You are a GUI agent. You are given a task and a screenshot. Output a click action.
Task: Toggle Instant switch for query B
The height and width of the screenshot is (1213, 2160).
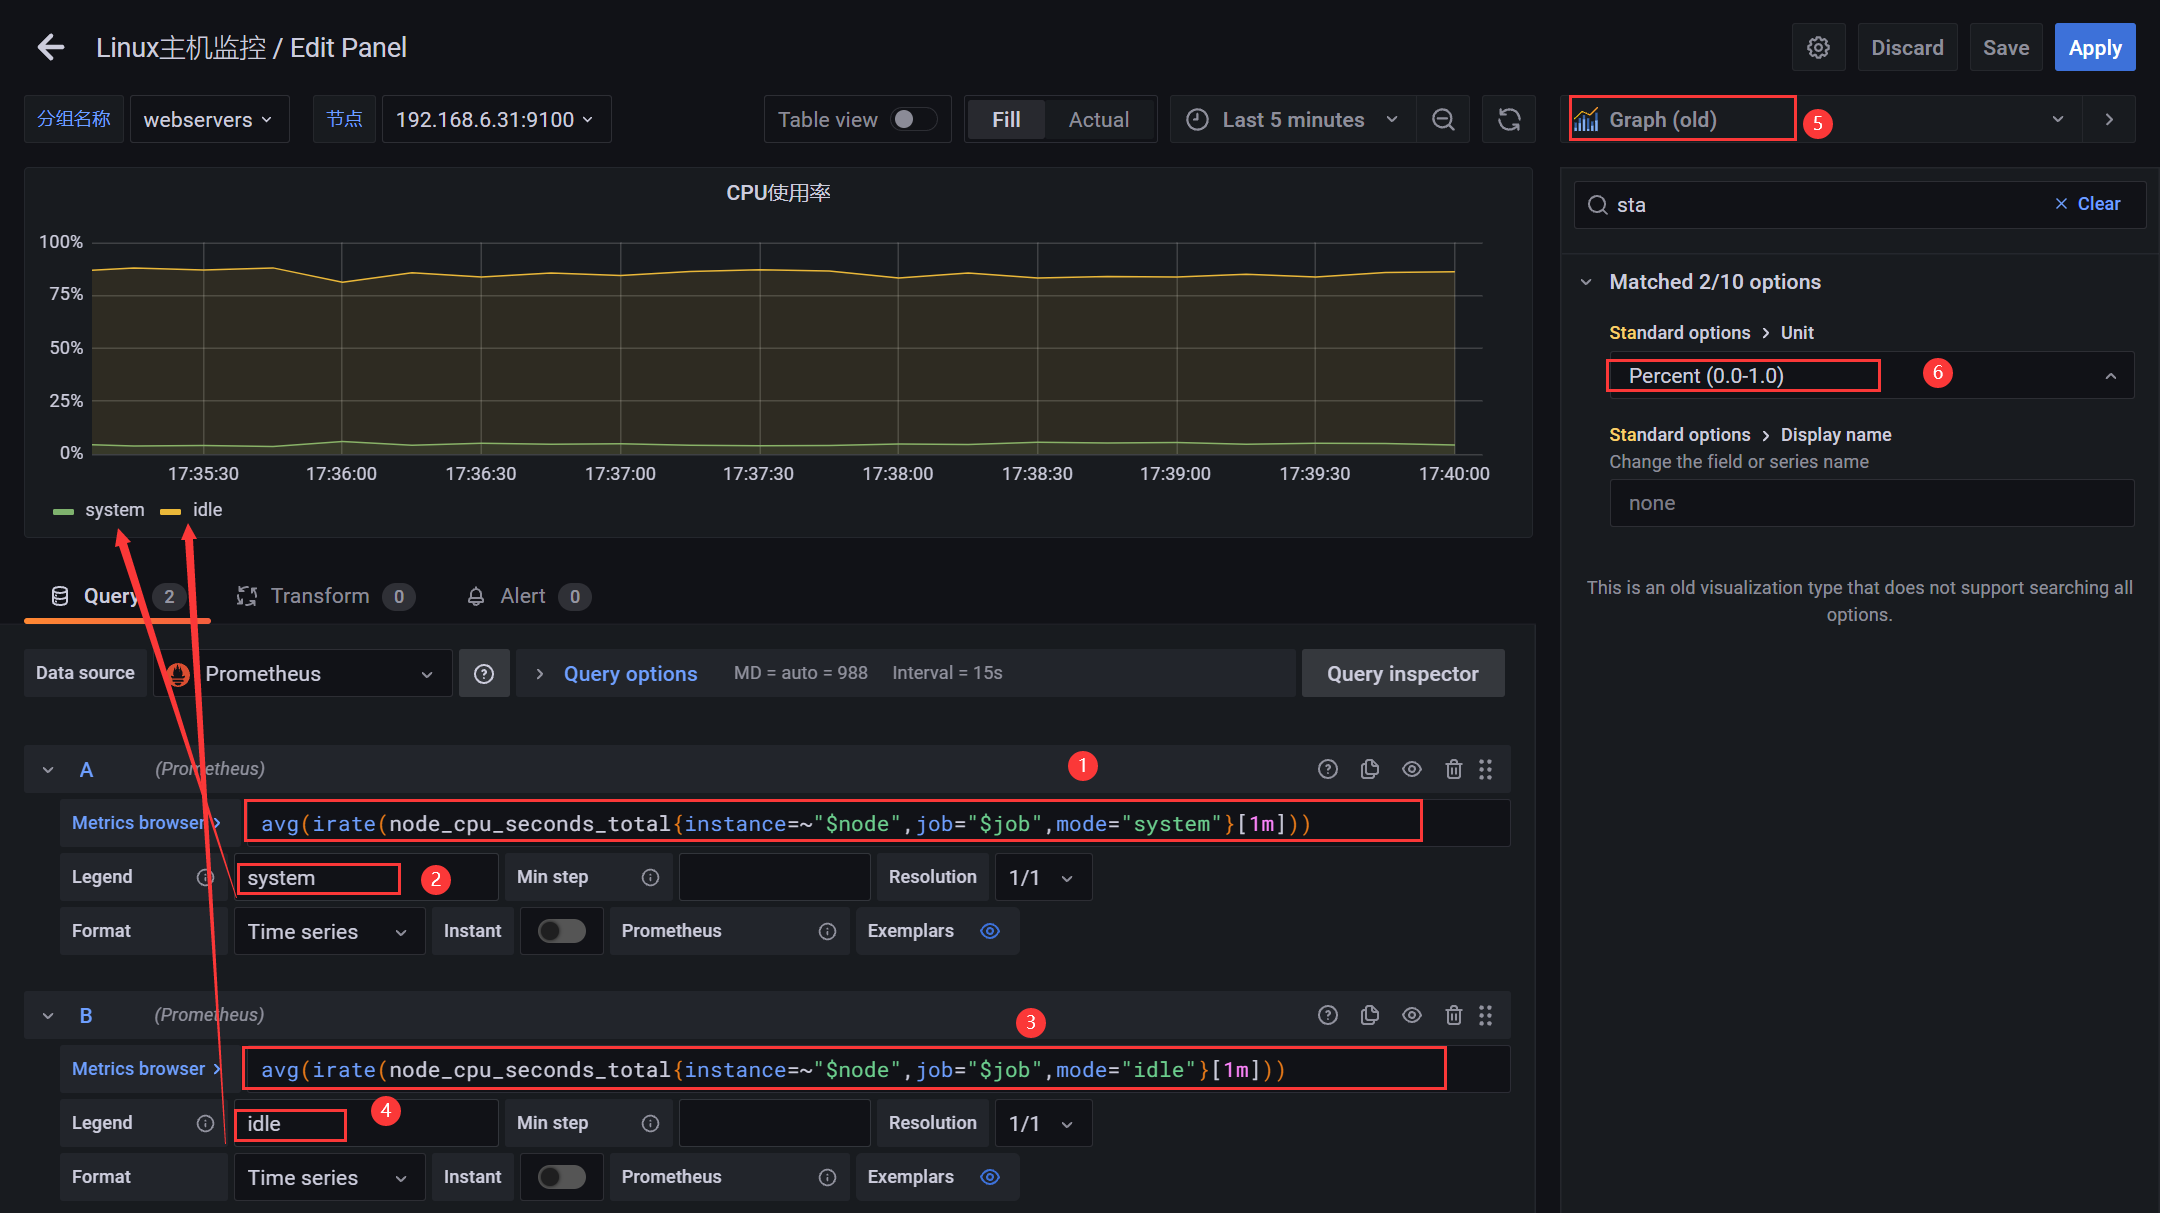coord(562,1177)
